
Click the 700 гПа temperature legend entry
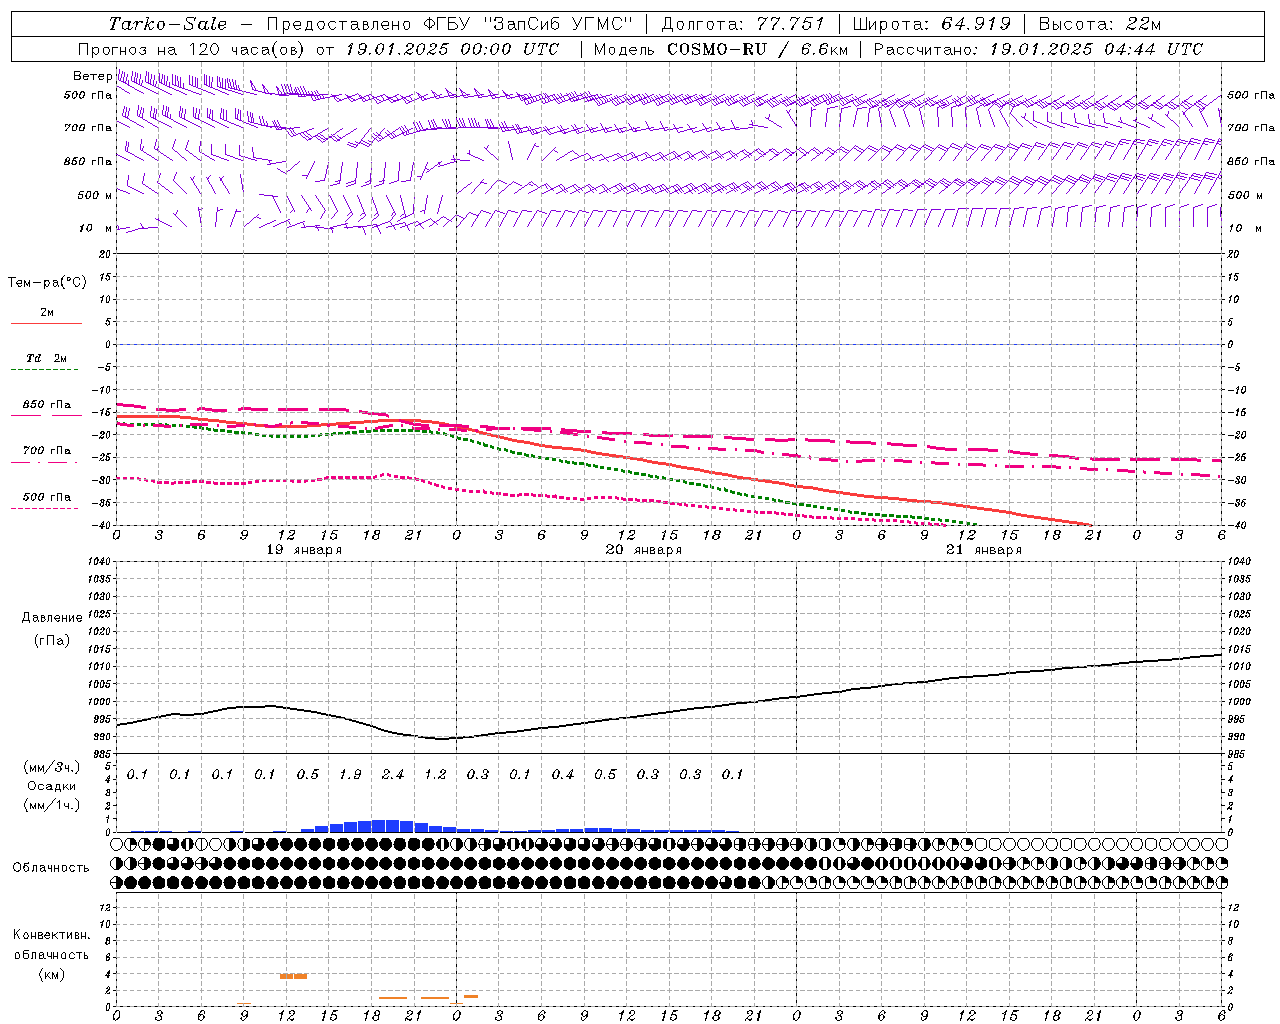(x=47, y=451)
